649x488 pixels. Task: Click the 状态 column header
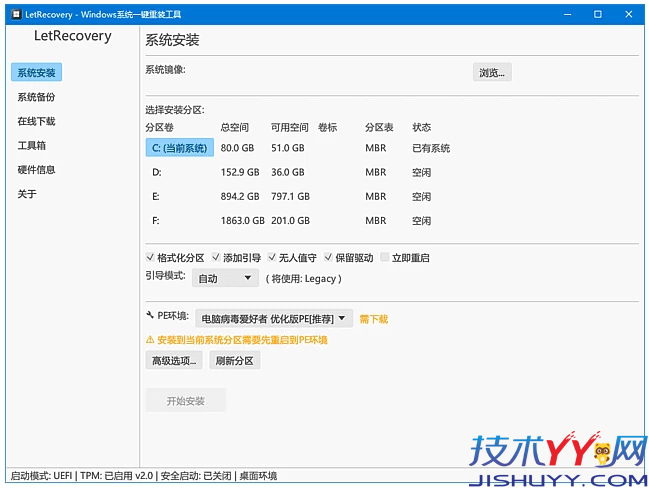[x=422, y=127]
